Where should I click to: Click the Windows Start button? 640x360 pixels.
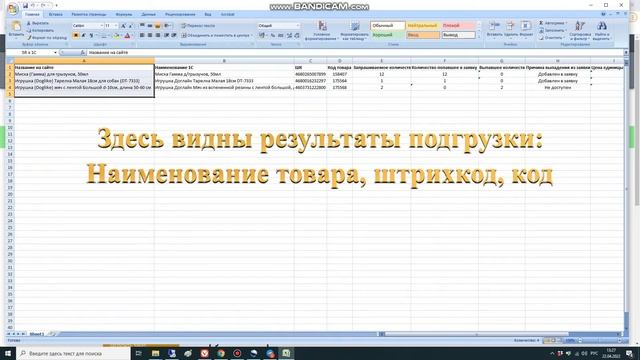(x=8, y=353)
